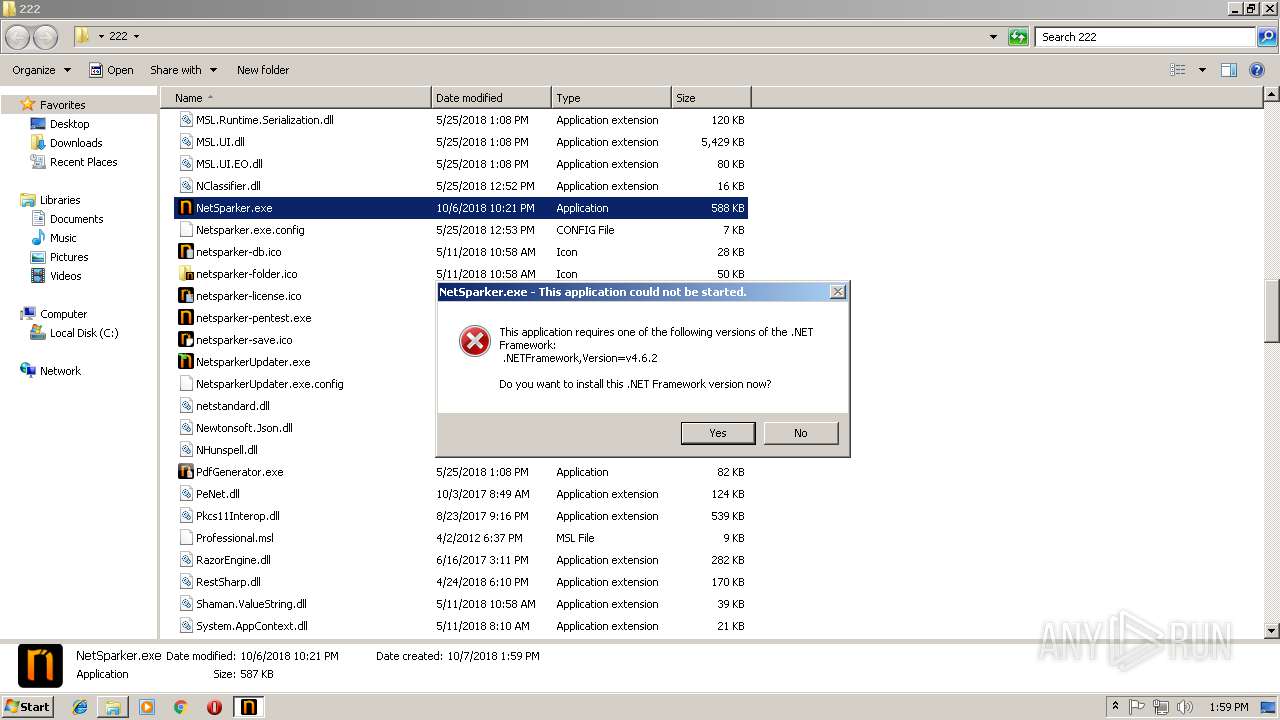Viewport: 1280px width, 720px height.
Task: Click the search magnifier icon
Action: 1267,37
